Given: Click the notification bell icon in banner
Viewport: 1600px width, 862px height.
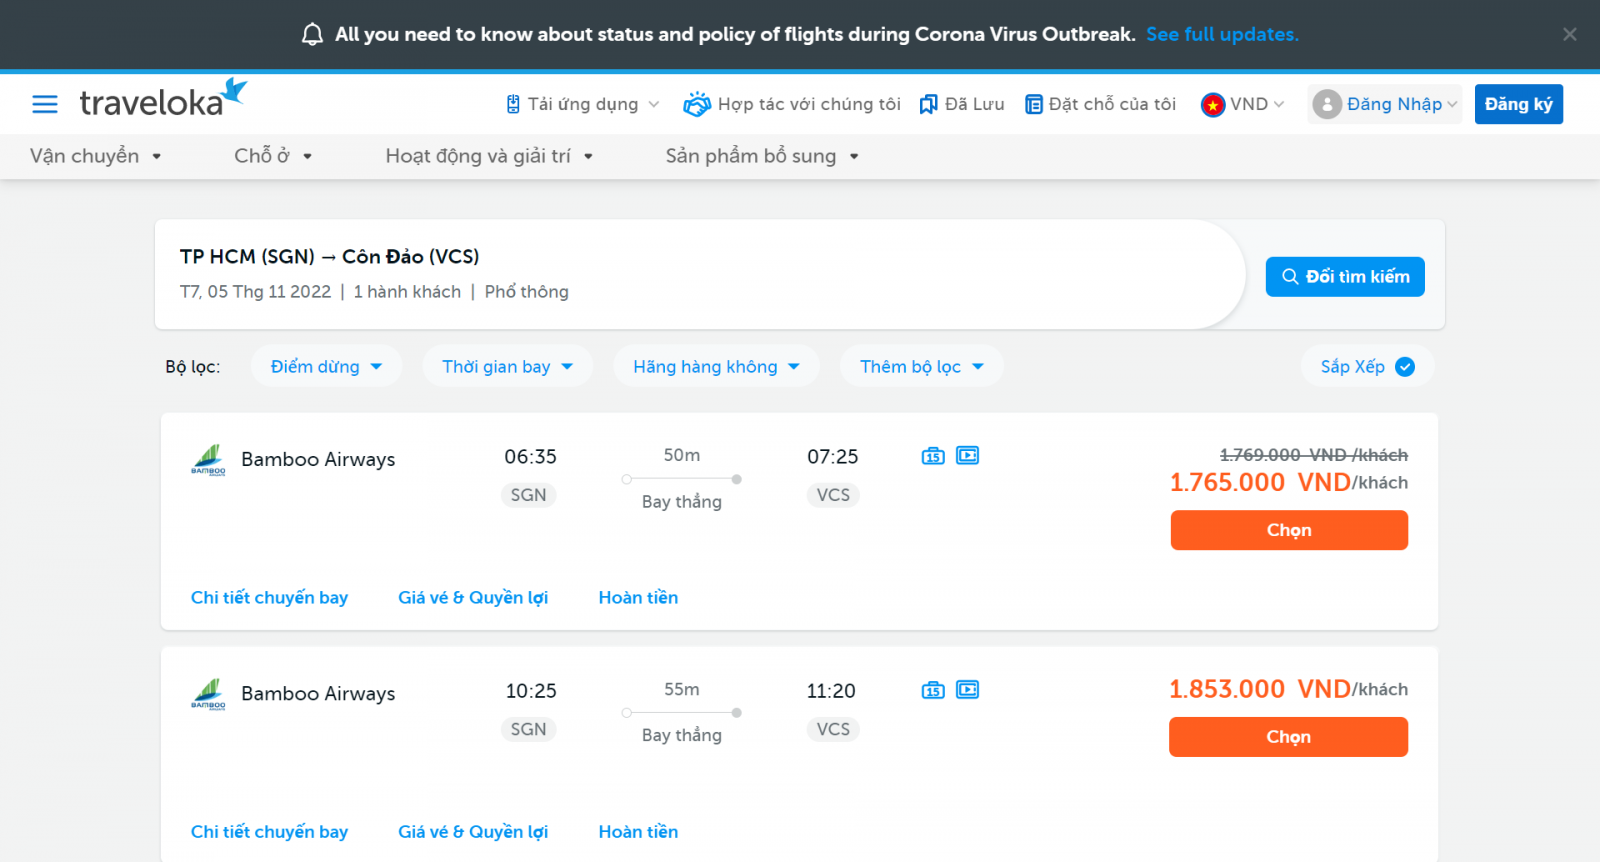Looking at the screenshot, I should 312,35.
